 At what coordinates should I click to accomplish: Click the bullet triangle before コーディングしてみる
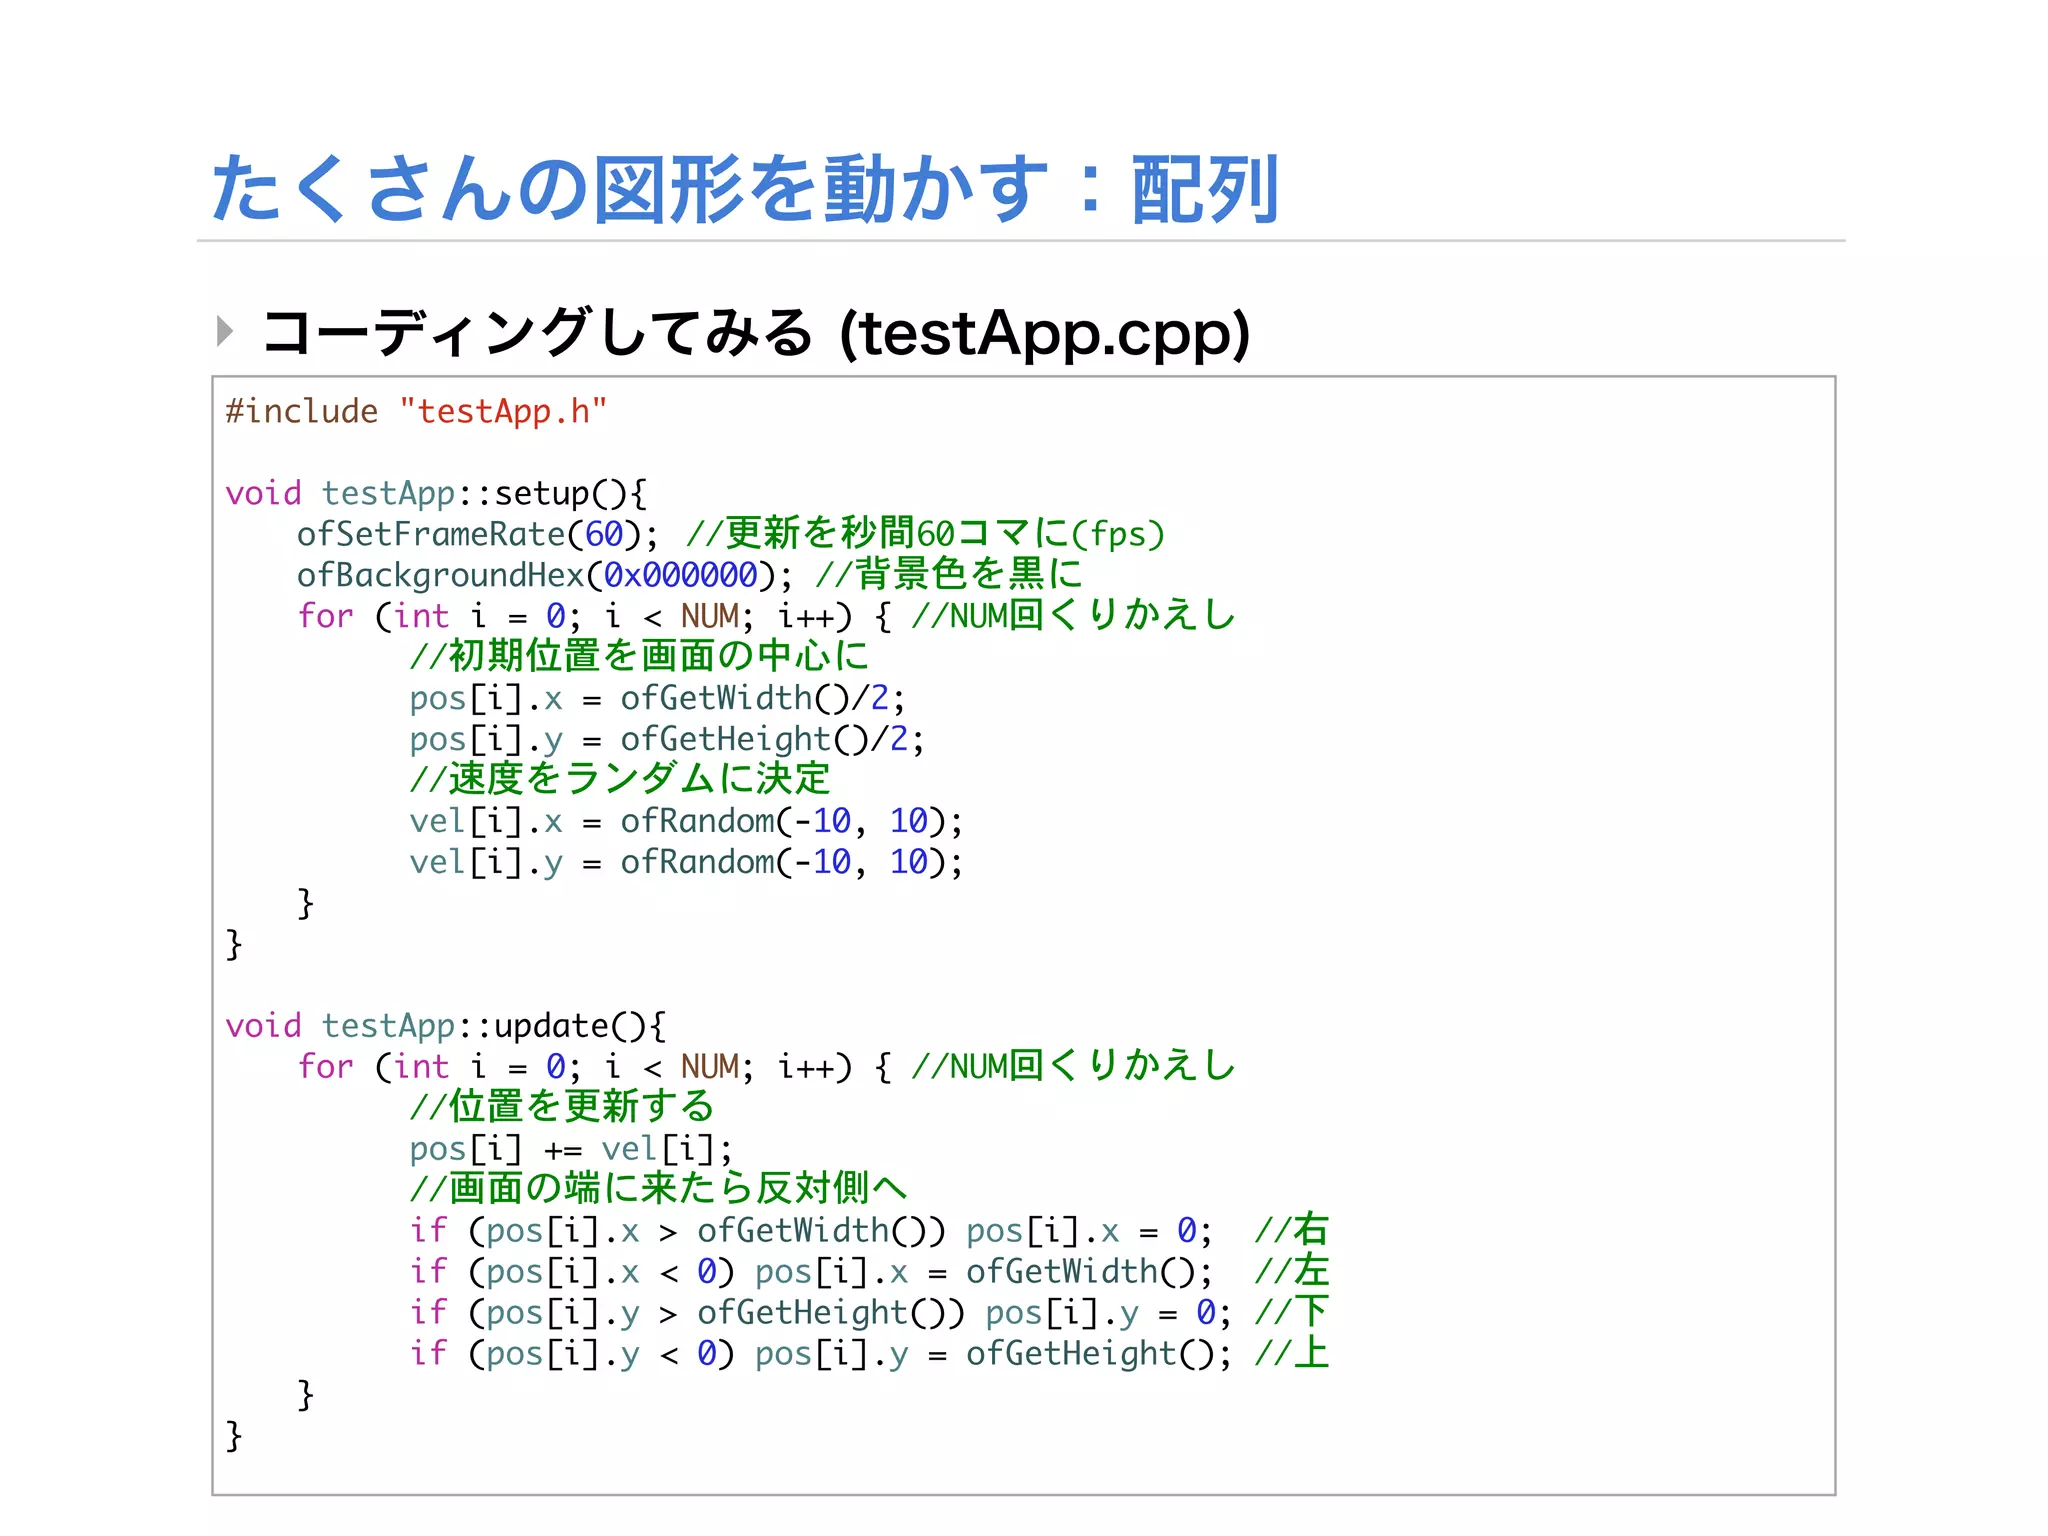tap(225, 331)
